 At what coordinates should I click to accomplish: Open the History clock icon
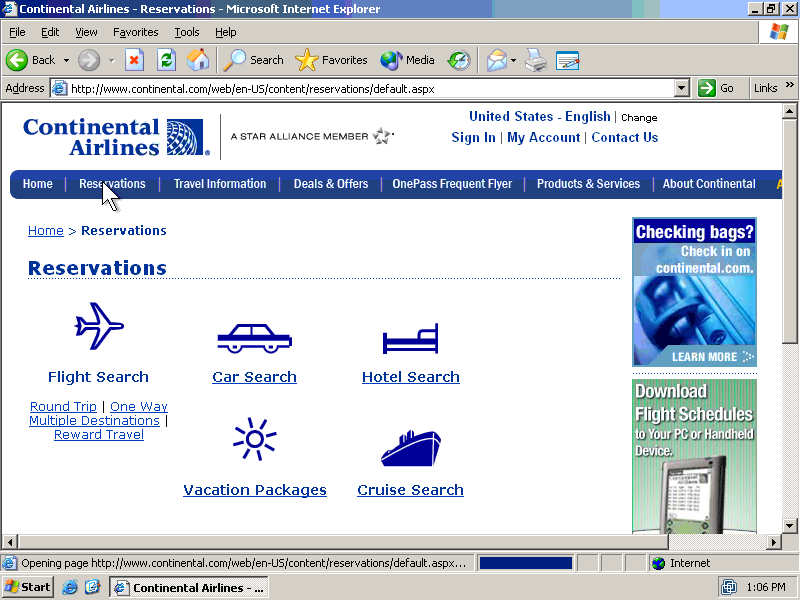click(x=459, y=60)
